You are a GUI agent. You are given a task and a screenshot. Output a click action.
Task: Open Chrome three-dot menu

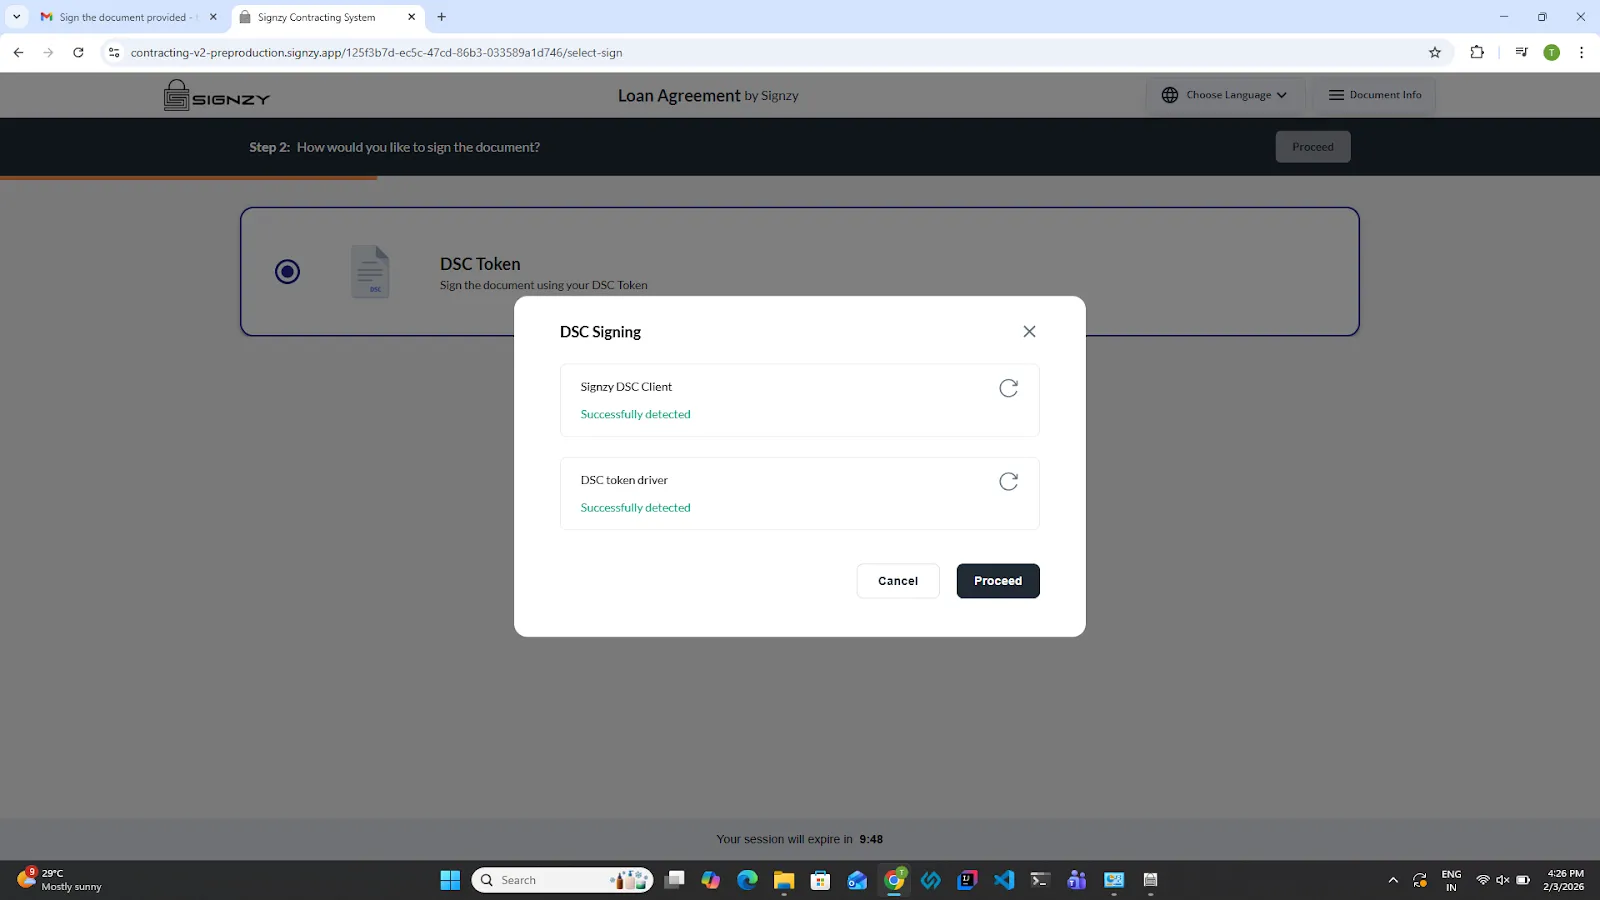point(1581,53)
